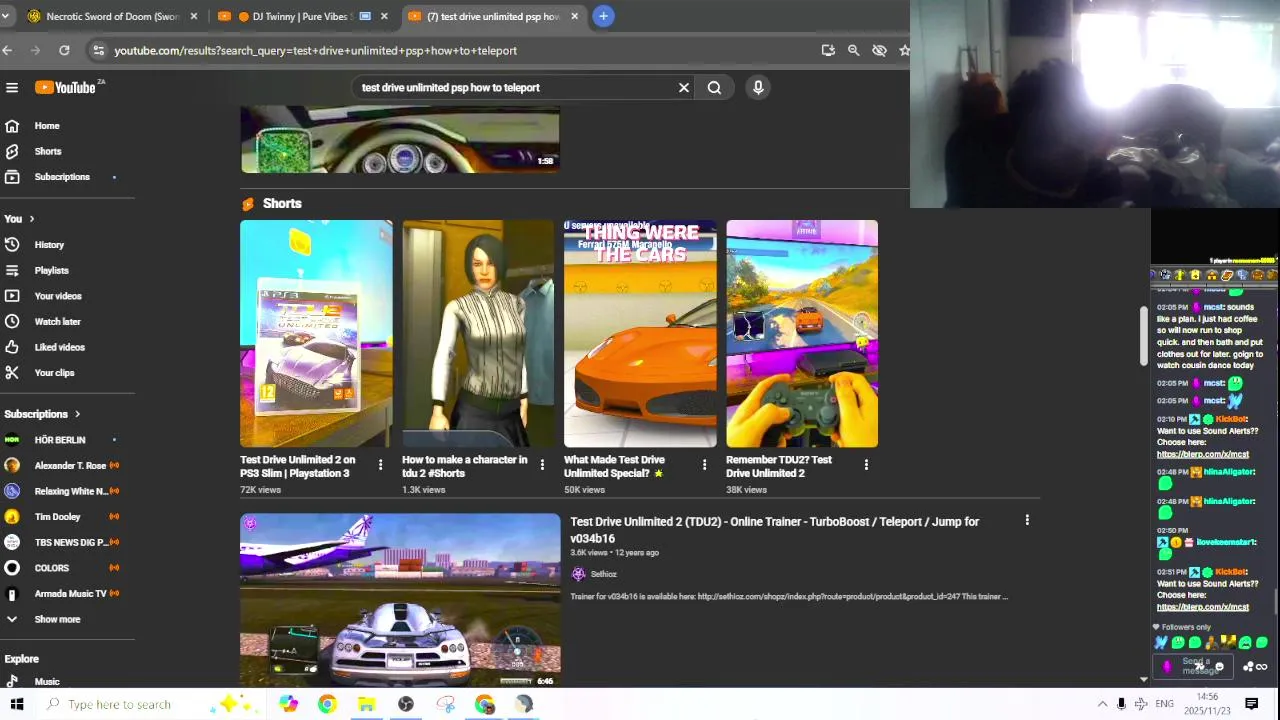
Task: Open Test Drive Unlimited 2 Online Trainer title
Action: (x=774, y=530)
